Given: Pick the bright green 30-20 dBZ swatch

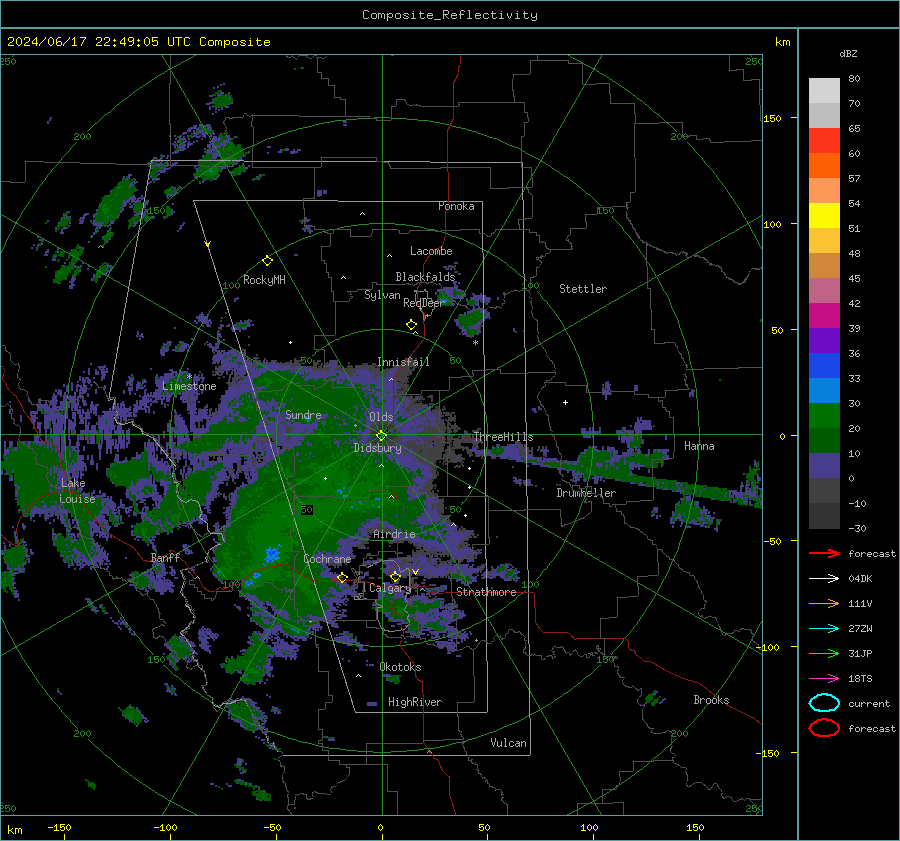Looking at the screenshot, I should click(x=824, y=416).
